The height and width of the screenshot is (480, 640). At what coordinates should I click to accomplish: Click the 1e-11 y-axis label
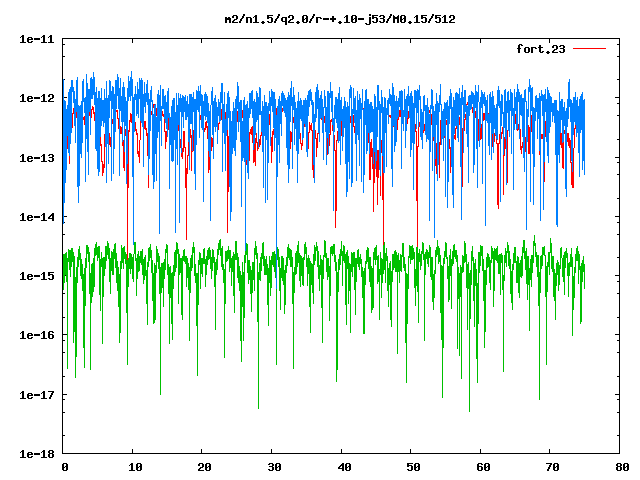tap(37, 39)
